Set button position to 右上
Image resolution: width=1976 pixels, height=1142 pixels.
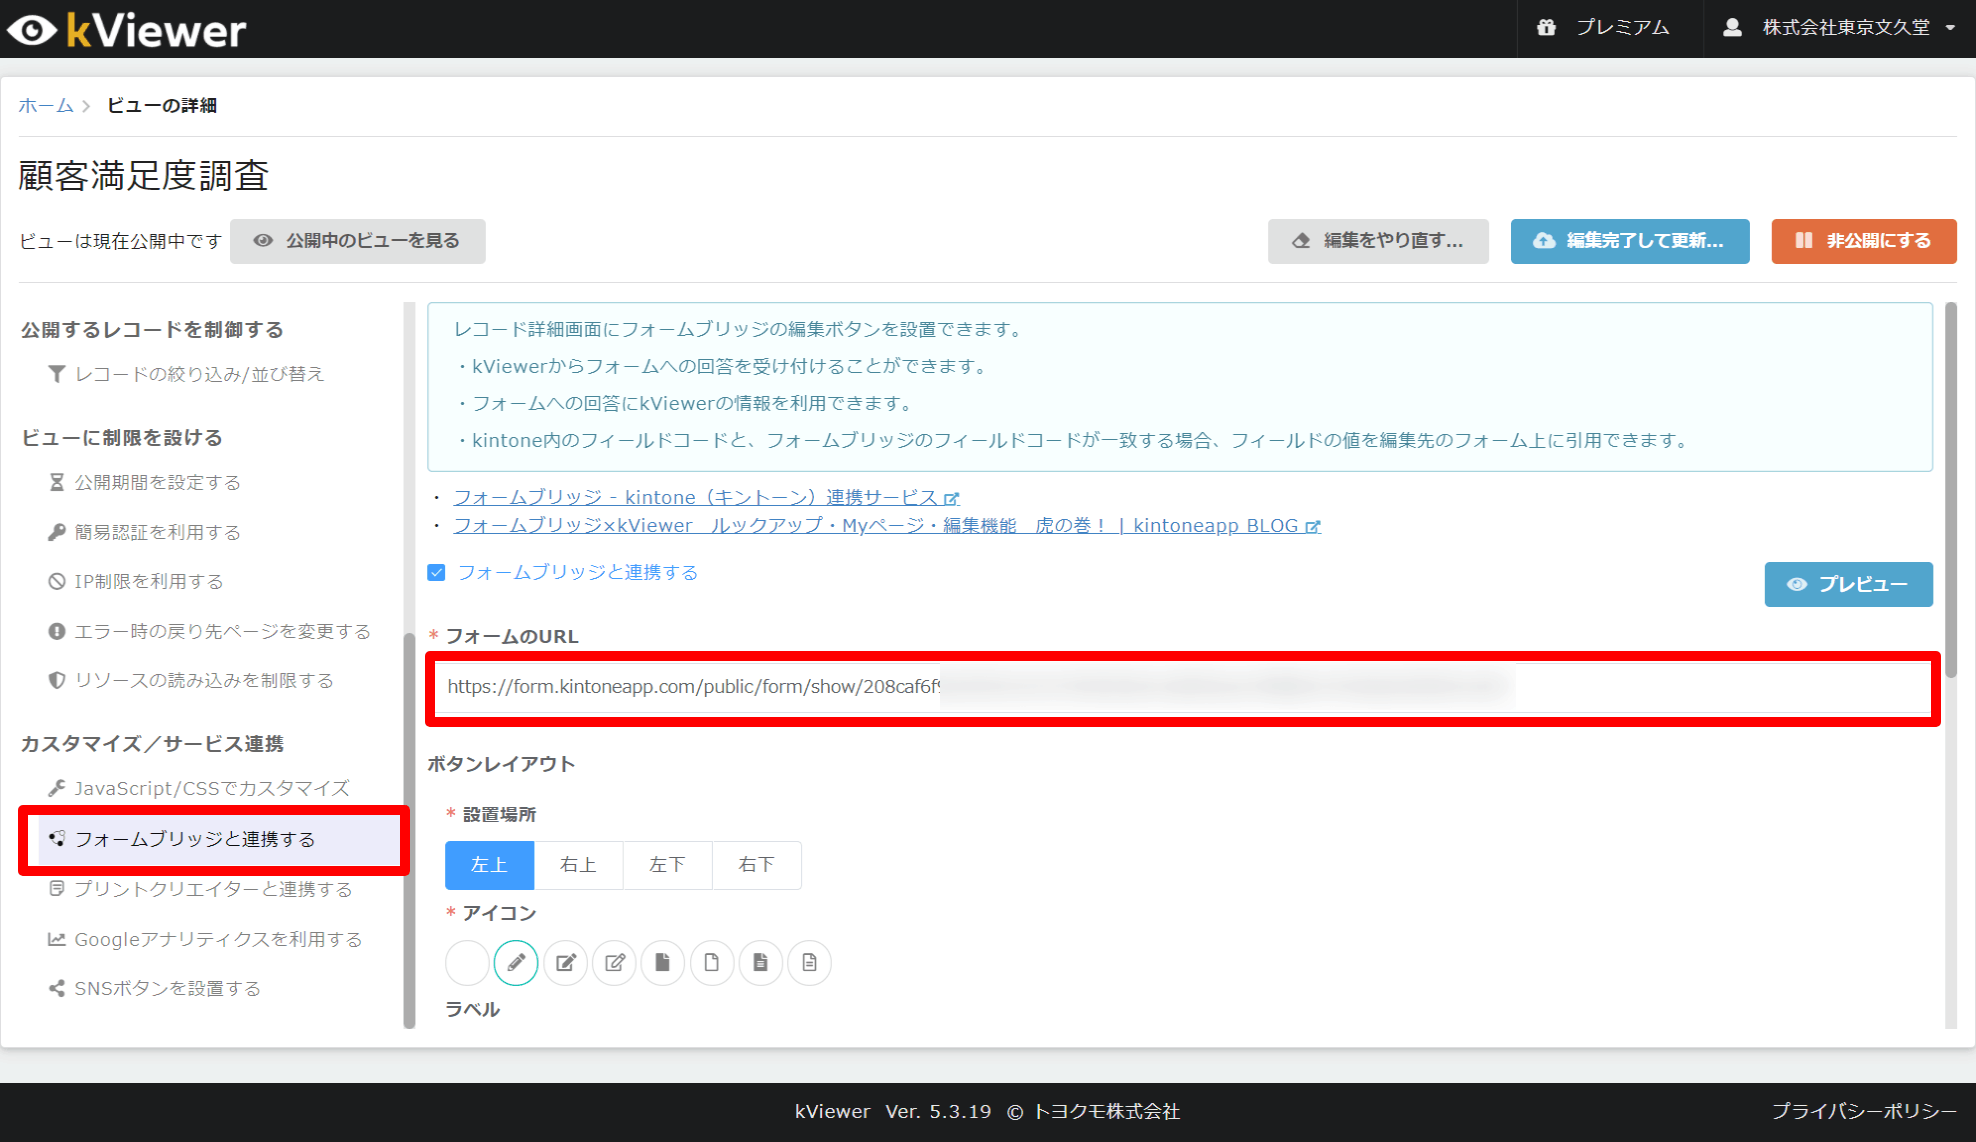pyautogui.click(x=578, y=865)
